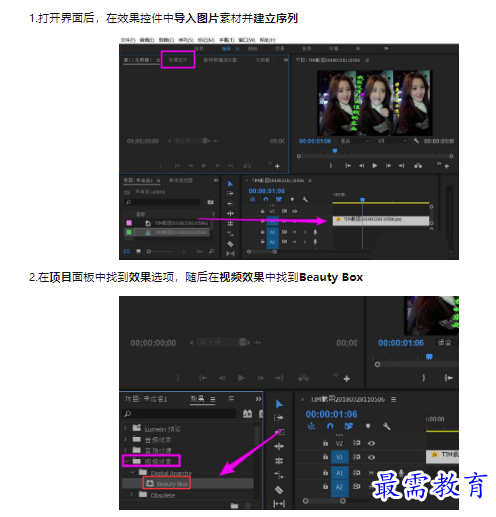
Task: Toggle linked selection in second screenshot's timeline
Action: pos(349,426)
